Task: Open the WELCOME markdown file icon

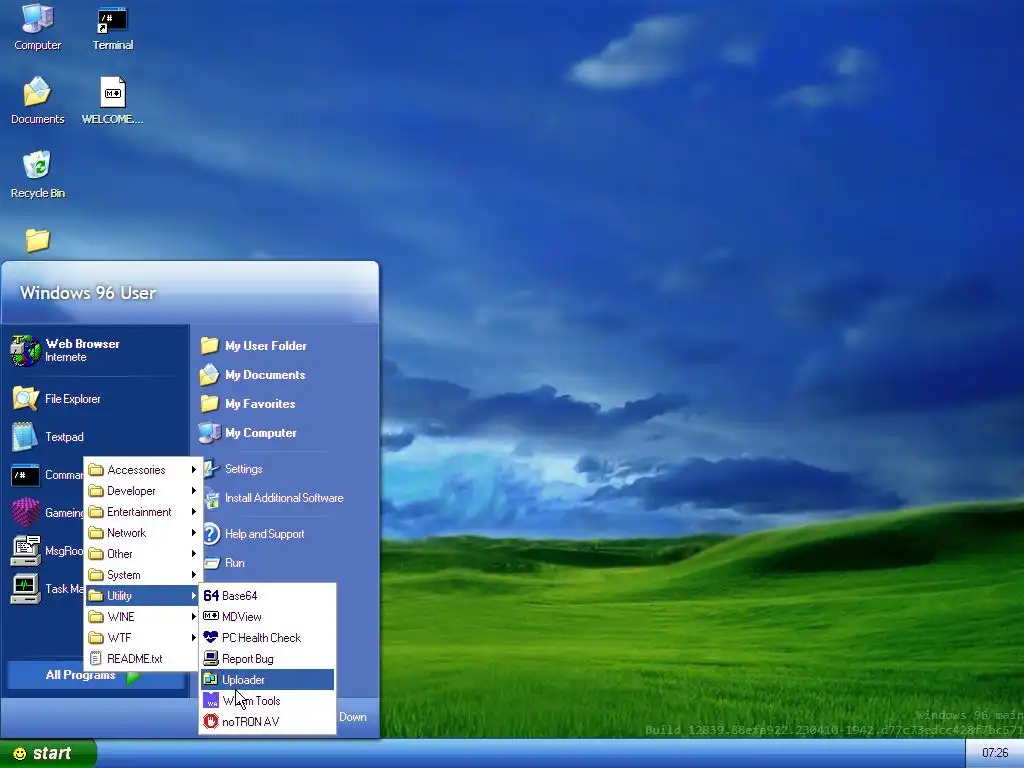Action: (x=112, y=101)
